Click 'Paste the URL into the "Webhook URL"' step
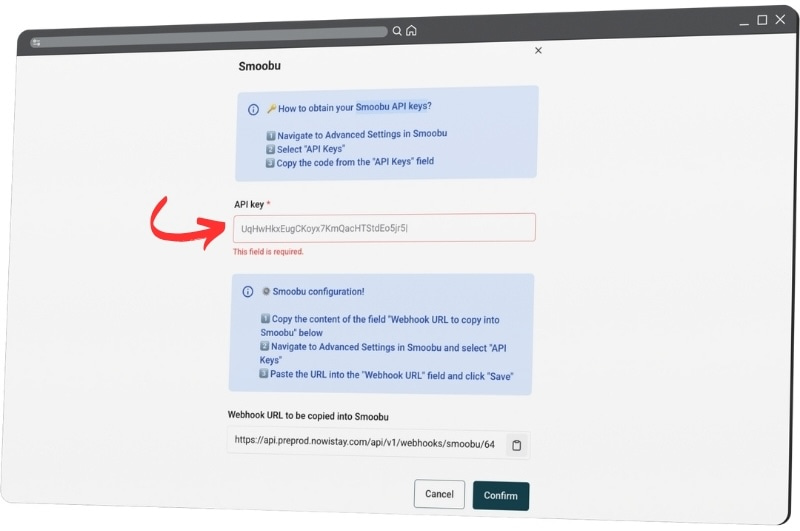 pyautogui.click(x=386, y=375)
